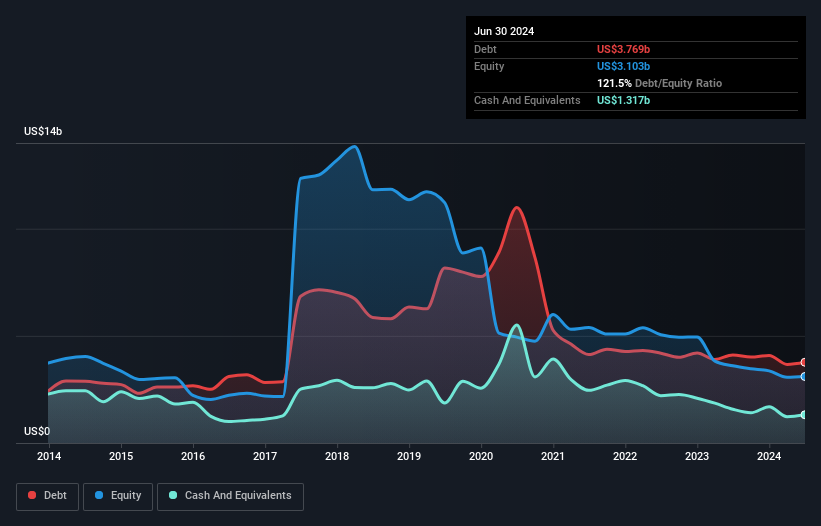Select the 2020 x-axis label
The image size is (821, 526).
(481, 456)
